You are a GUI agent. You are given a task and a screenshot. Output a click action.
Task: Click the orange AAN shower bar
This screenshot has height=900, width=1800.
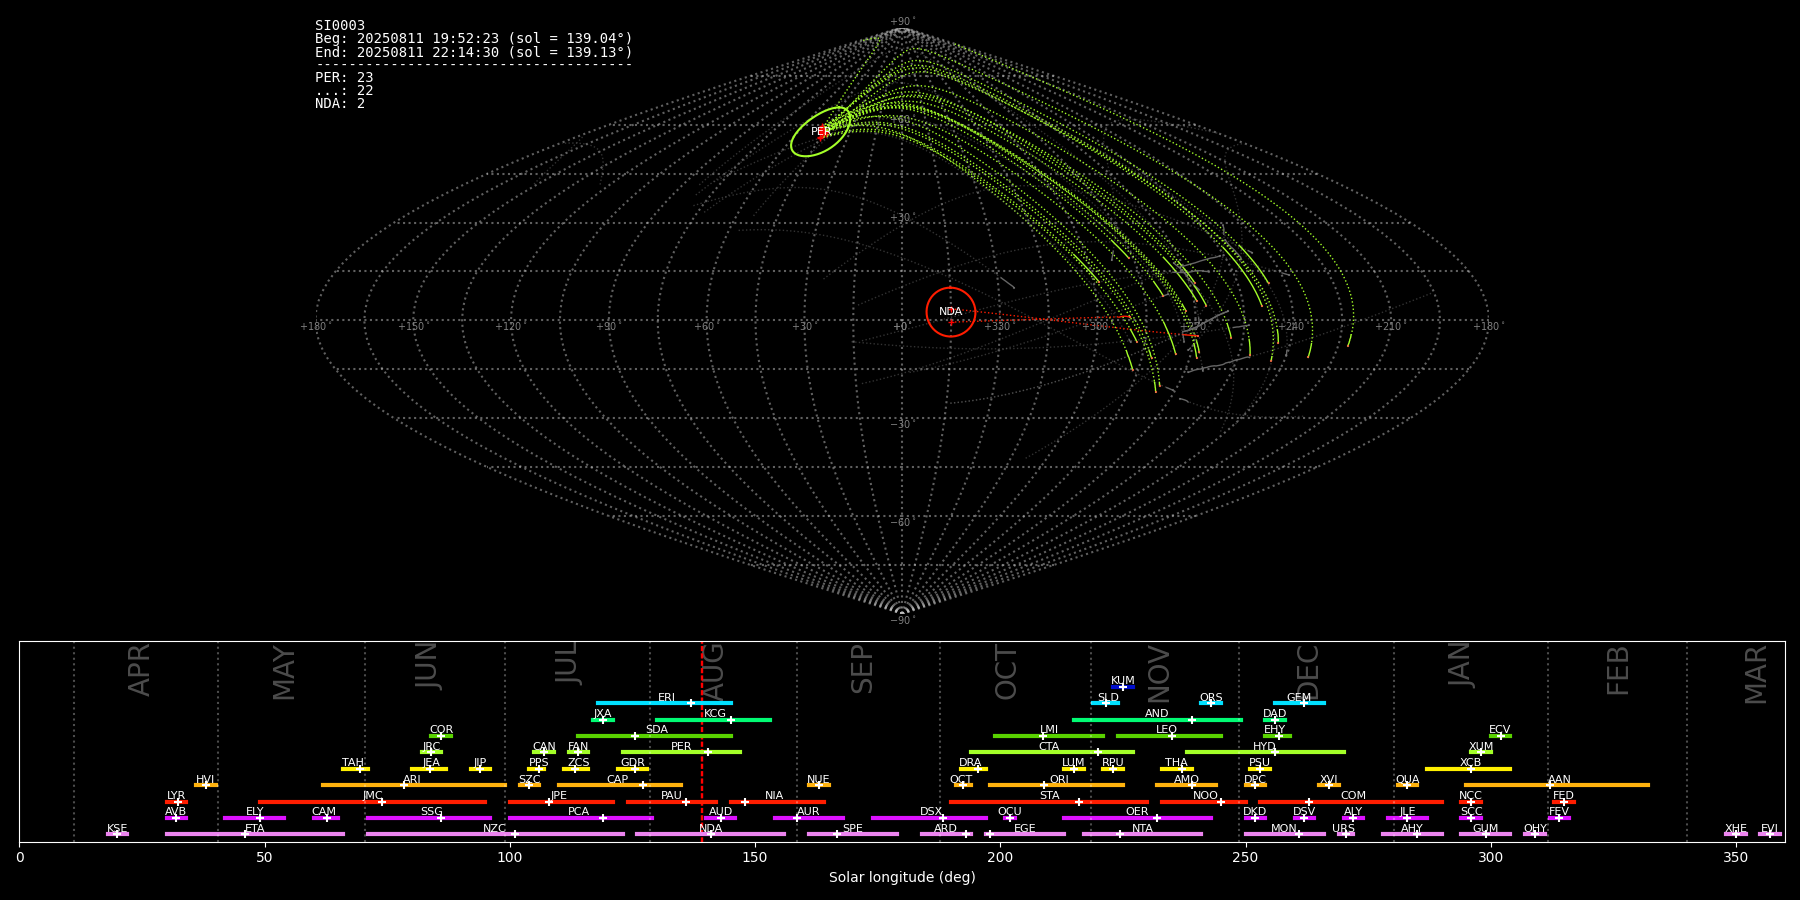(x=1557, y=785)
